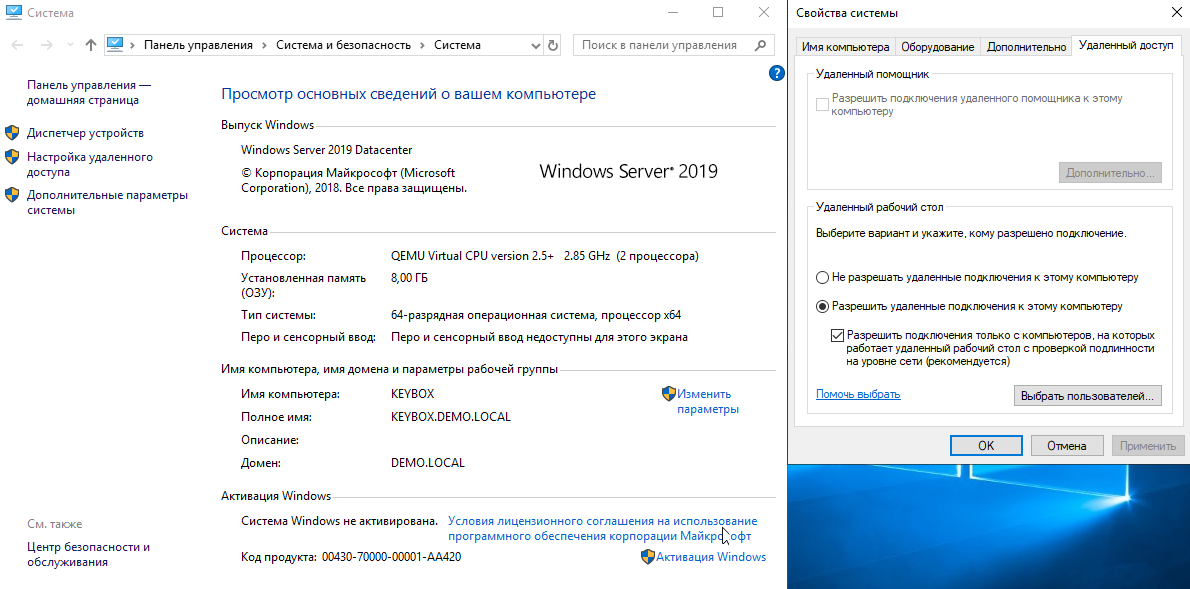
Task: Click the computer icon in the address bar
Action: coord(115,45)
